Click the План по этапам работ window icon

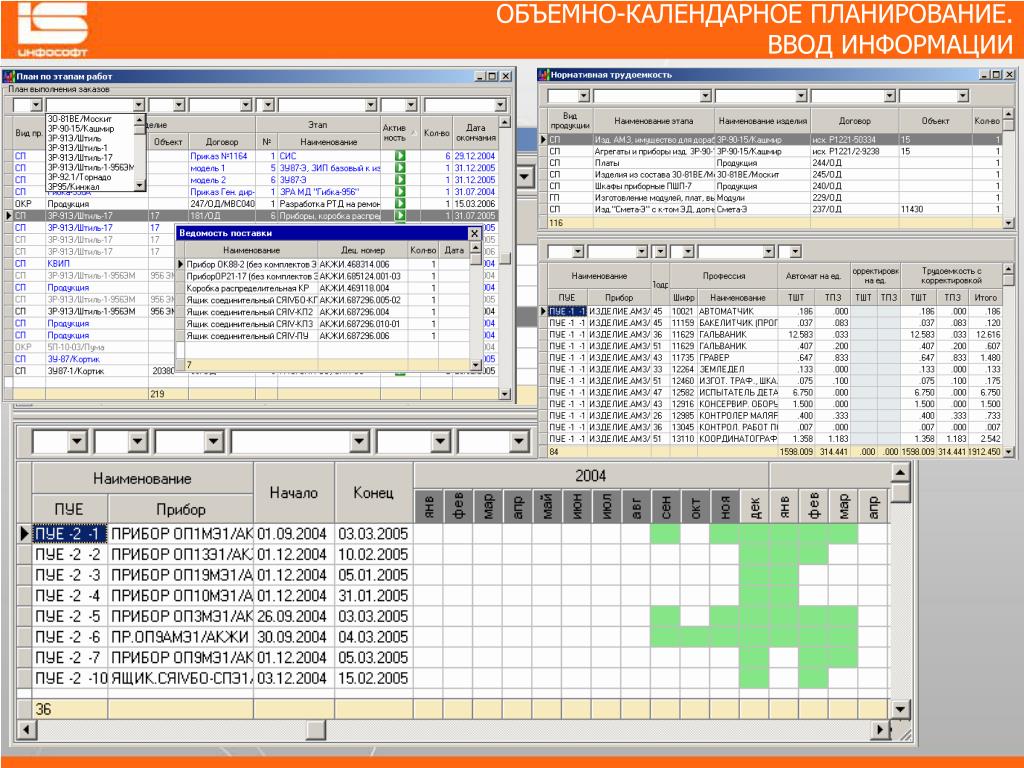[9, 76]
